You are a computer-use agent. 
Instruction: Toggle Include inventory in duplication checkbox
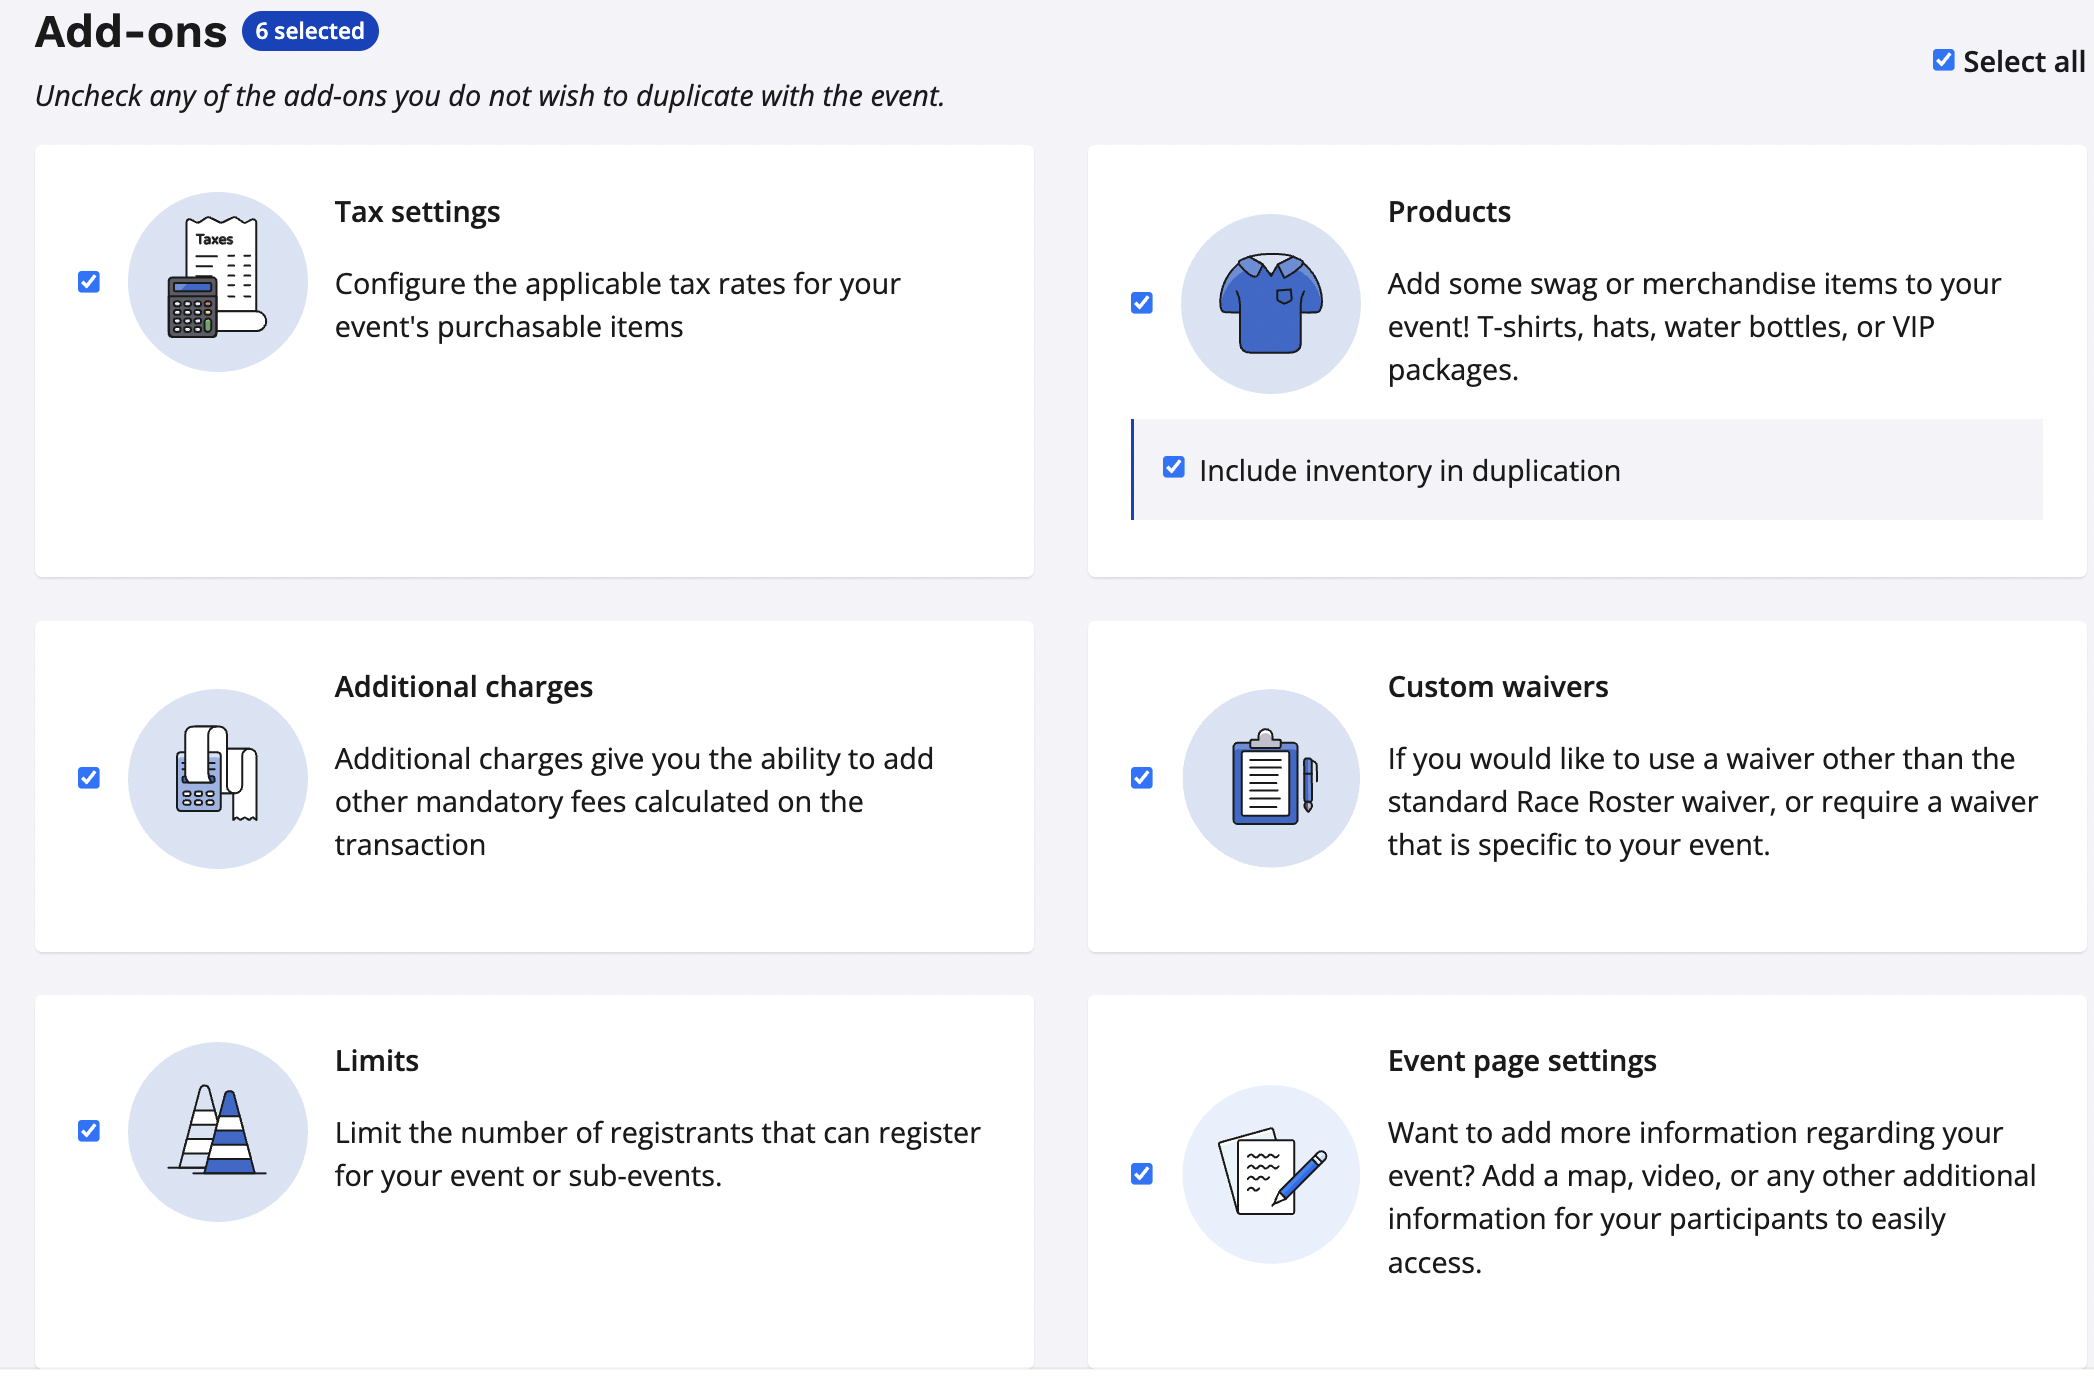[x=1174, y=468]
